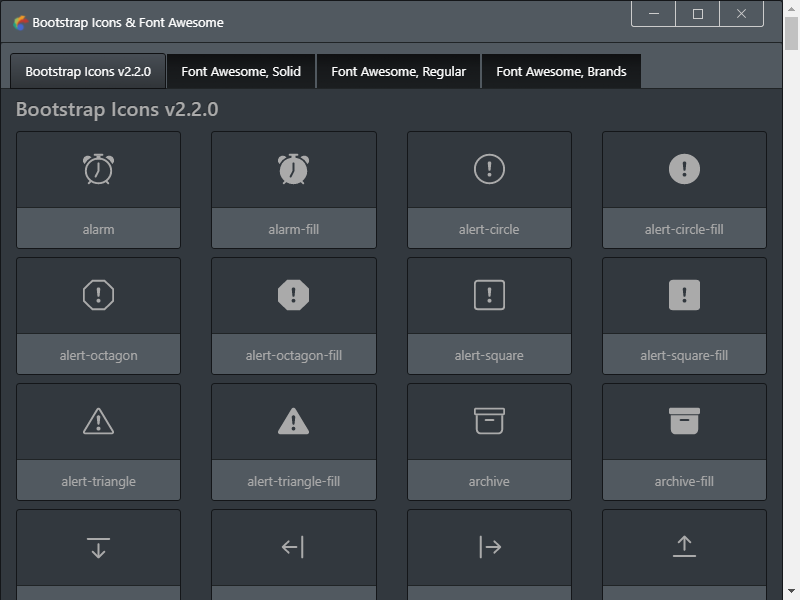Click the 'alert-circle' caption

coord(489,230)
